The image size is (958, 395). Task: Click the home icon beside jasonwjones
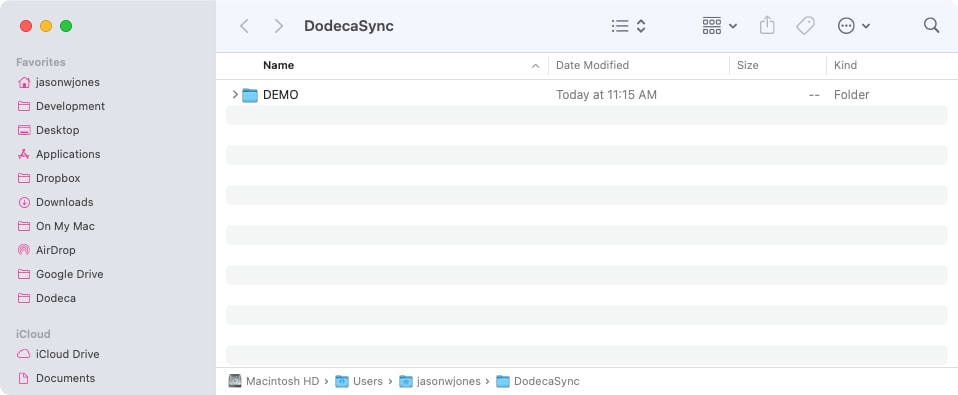(24, 82)
